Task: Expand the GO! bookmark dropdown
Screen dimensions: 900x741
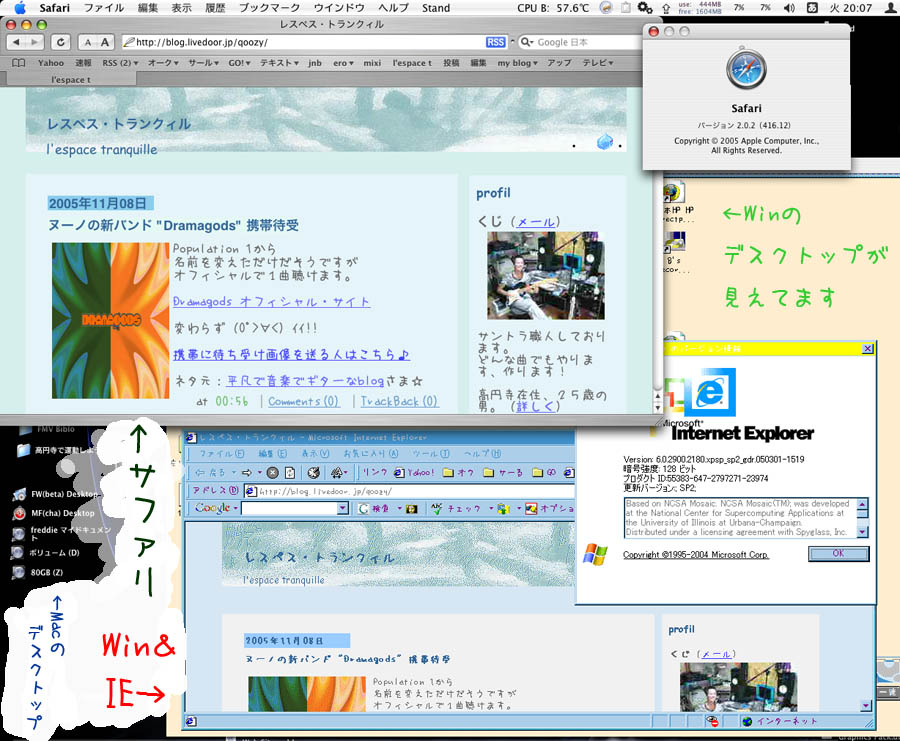Action: (x=239, y=63)
